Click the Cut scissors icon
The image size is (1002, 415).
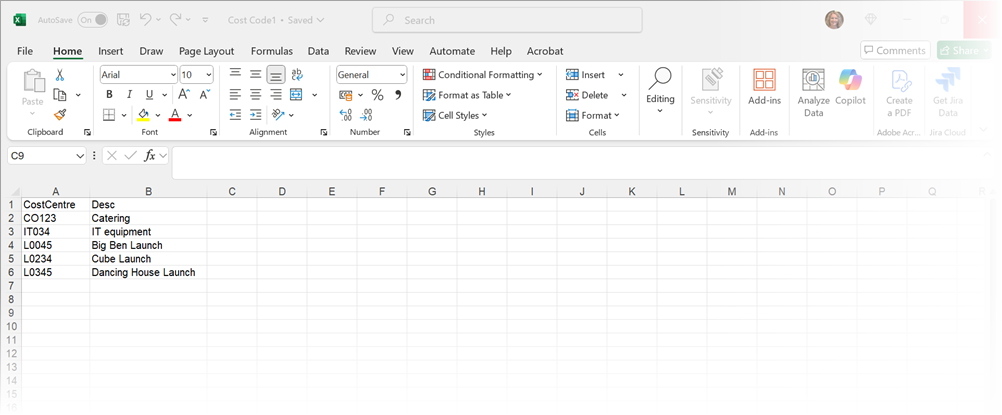[60, 75]
